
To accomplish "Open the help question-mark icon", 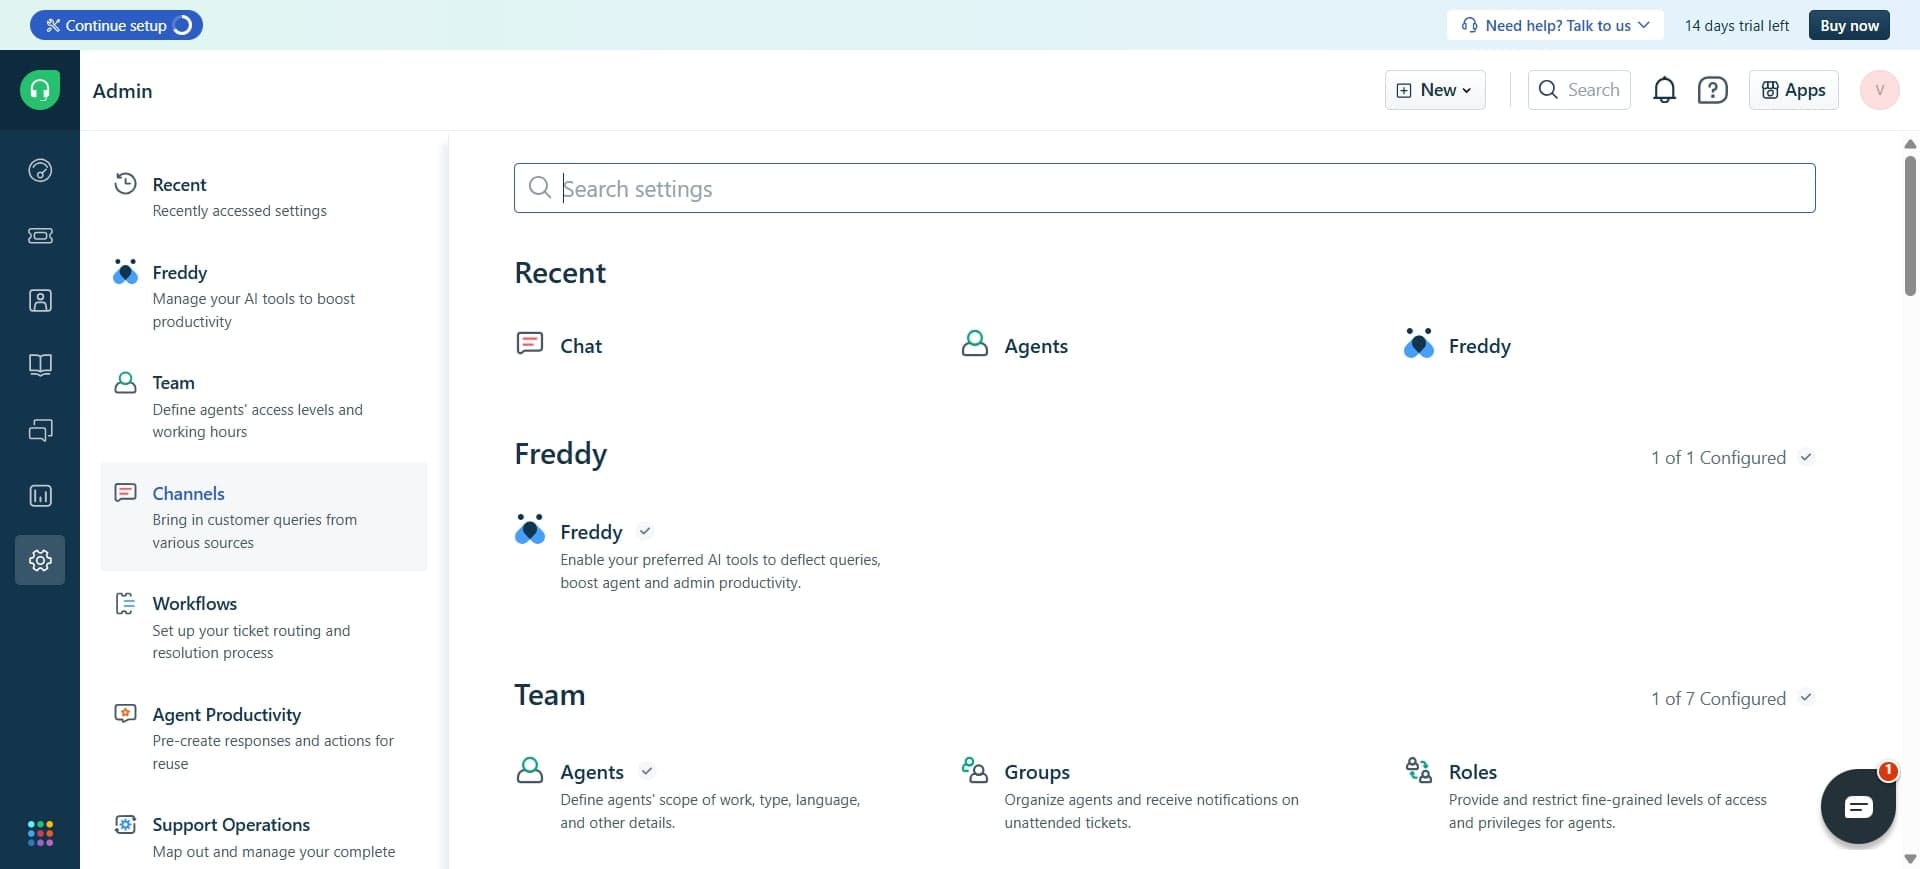I will click(1713, 89).
